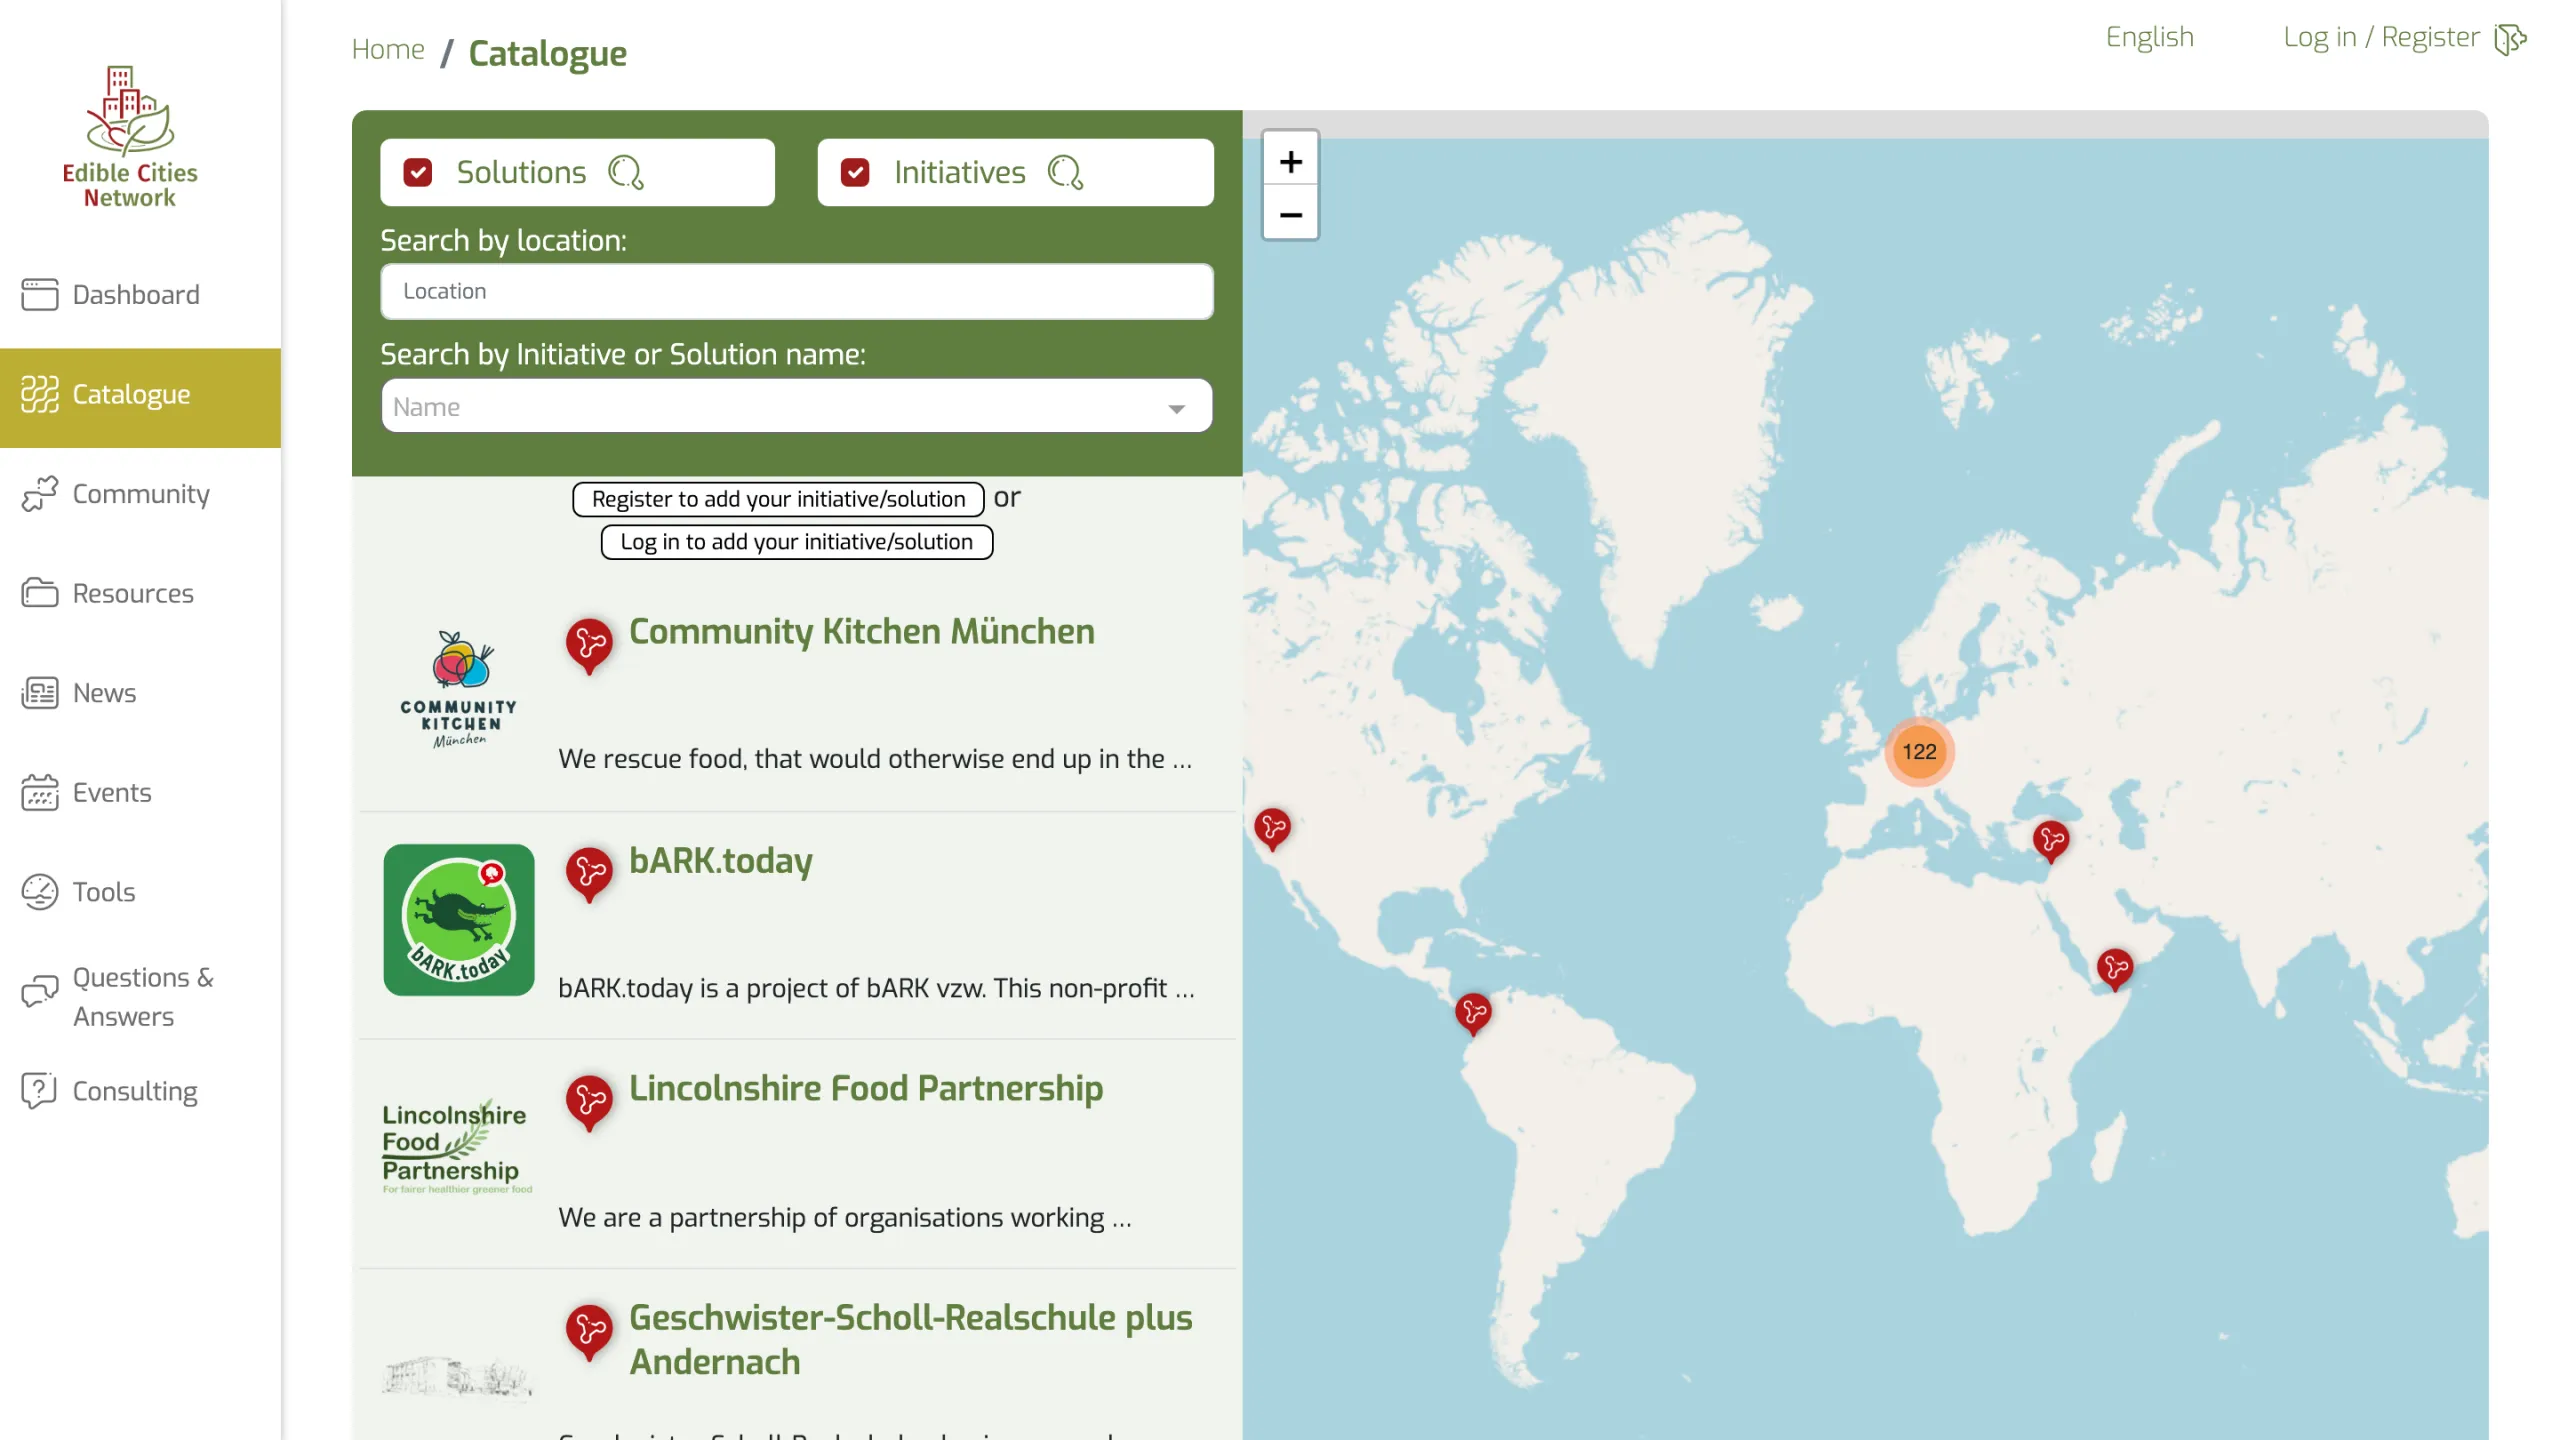This screenshot has width=2560, height=1440.
Task: Click the Events calendar icon
Action: [x=40, y=792]
